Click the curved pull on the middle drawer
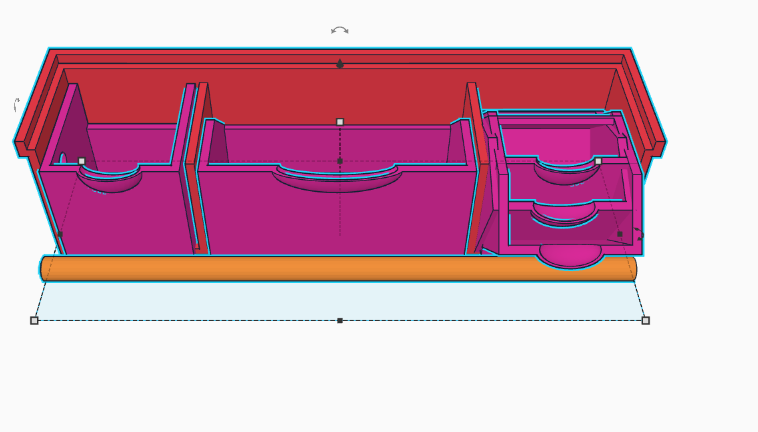The width and height of the screenshot is (758, 432). tap(337, 178)
